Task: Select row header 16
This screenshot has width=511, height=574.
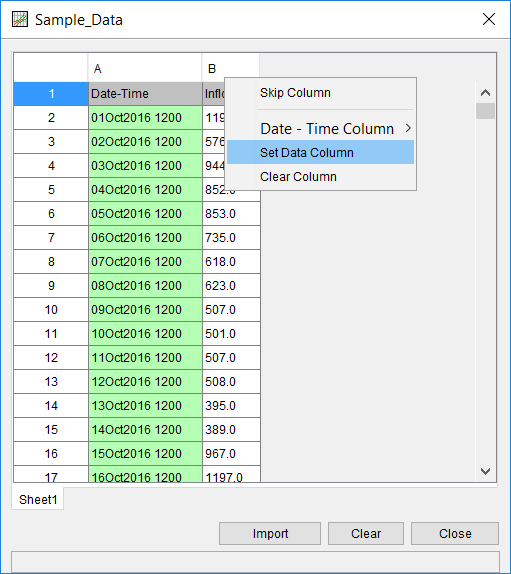Action: tap(51, 453)
